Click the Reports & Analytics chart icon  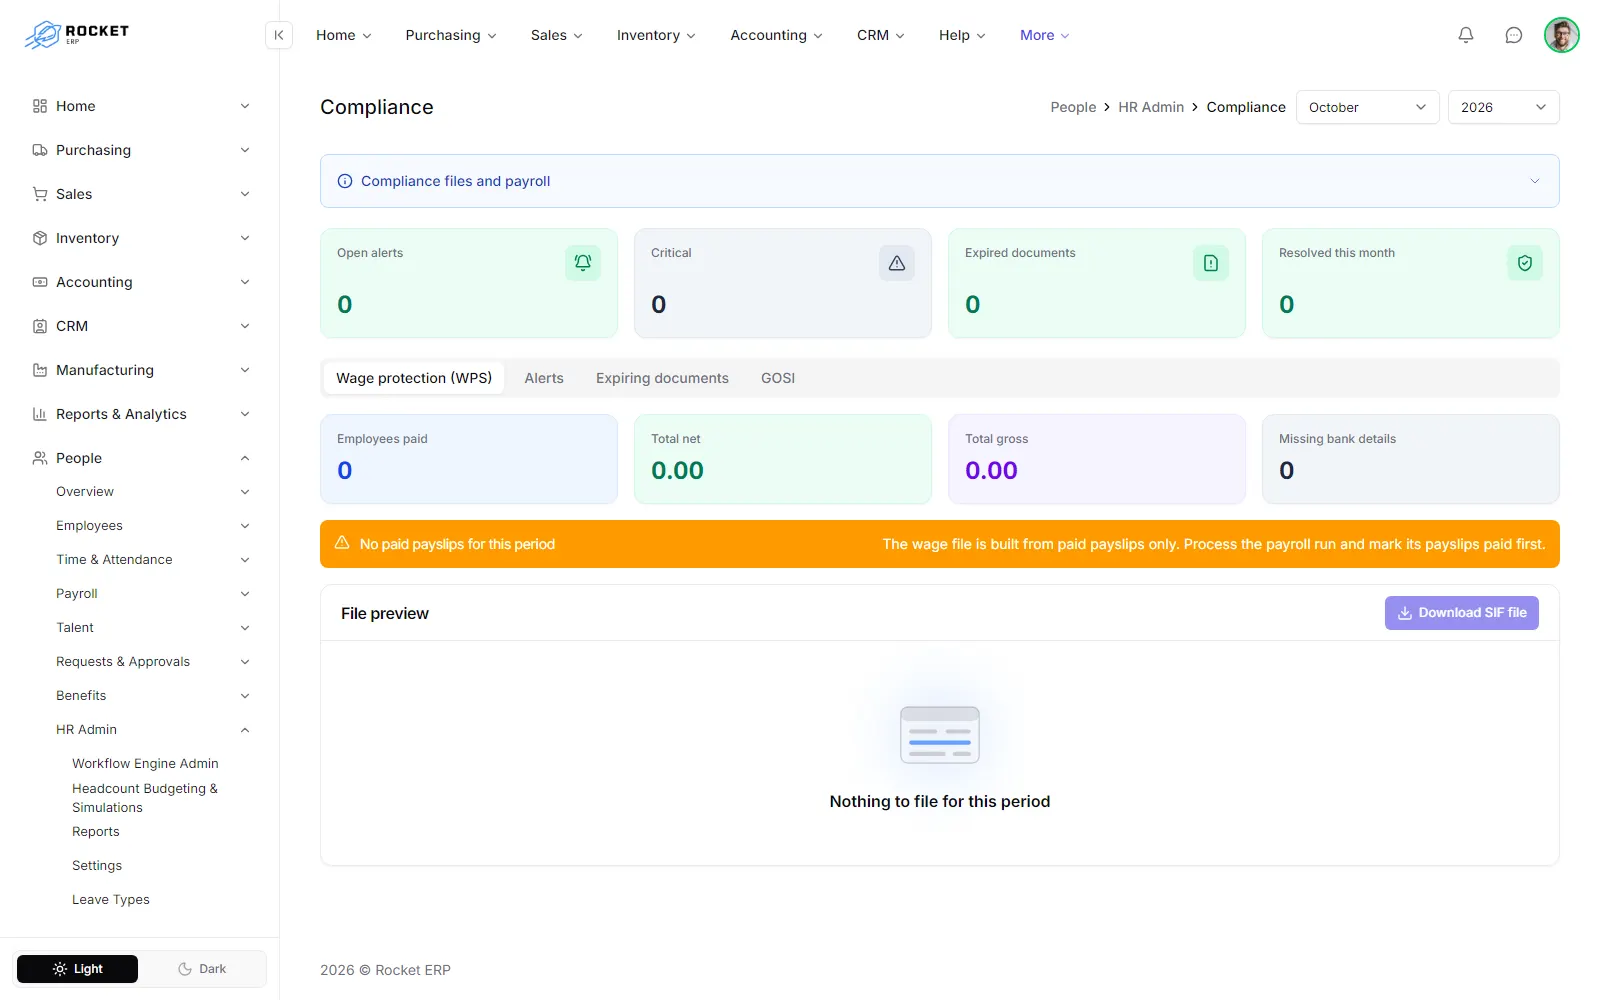pyautogui.click(x=40, y=414)
